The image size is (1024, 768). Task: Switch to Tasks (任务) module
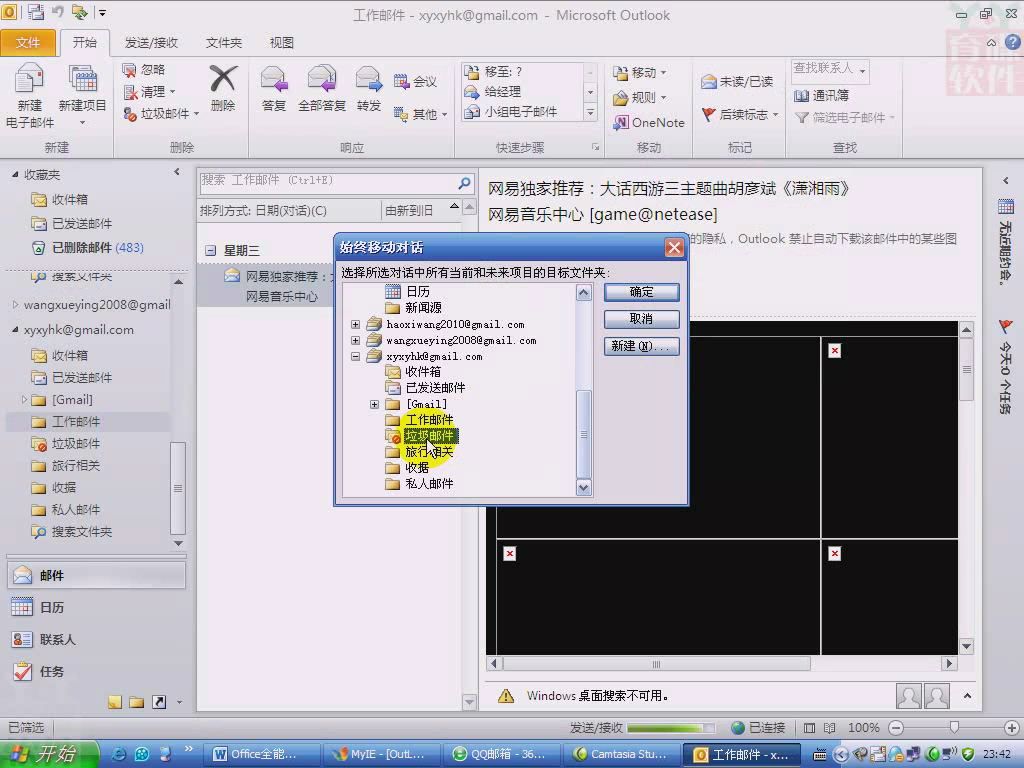(x=97, y=671)
